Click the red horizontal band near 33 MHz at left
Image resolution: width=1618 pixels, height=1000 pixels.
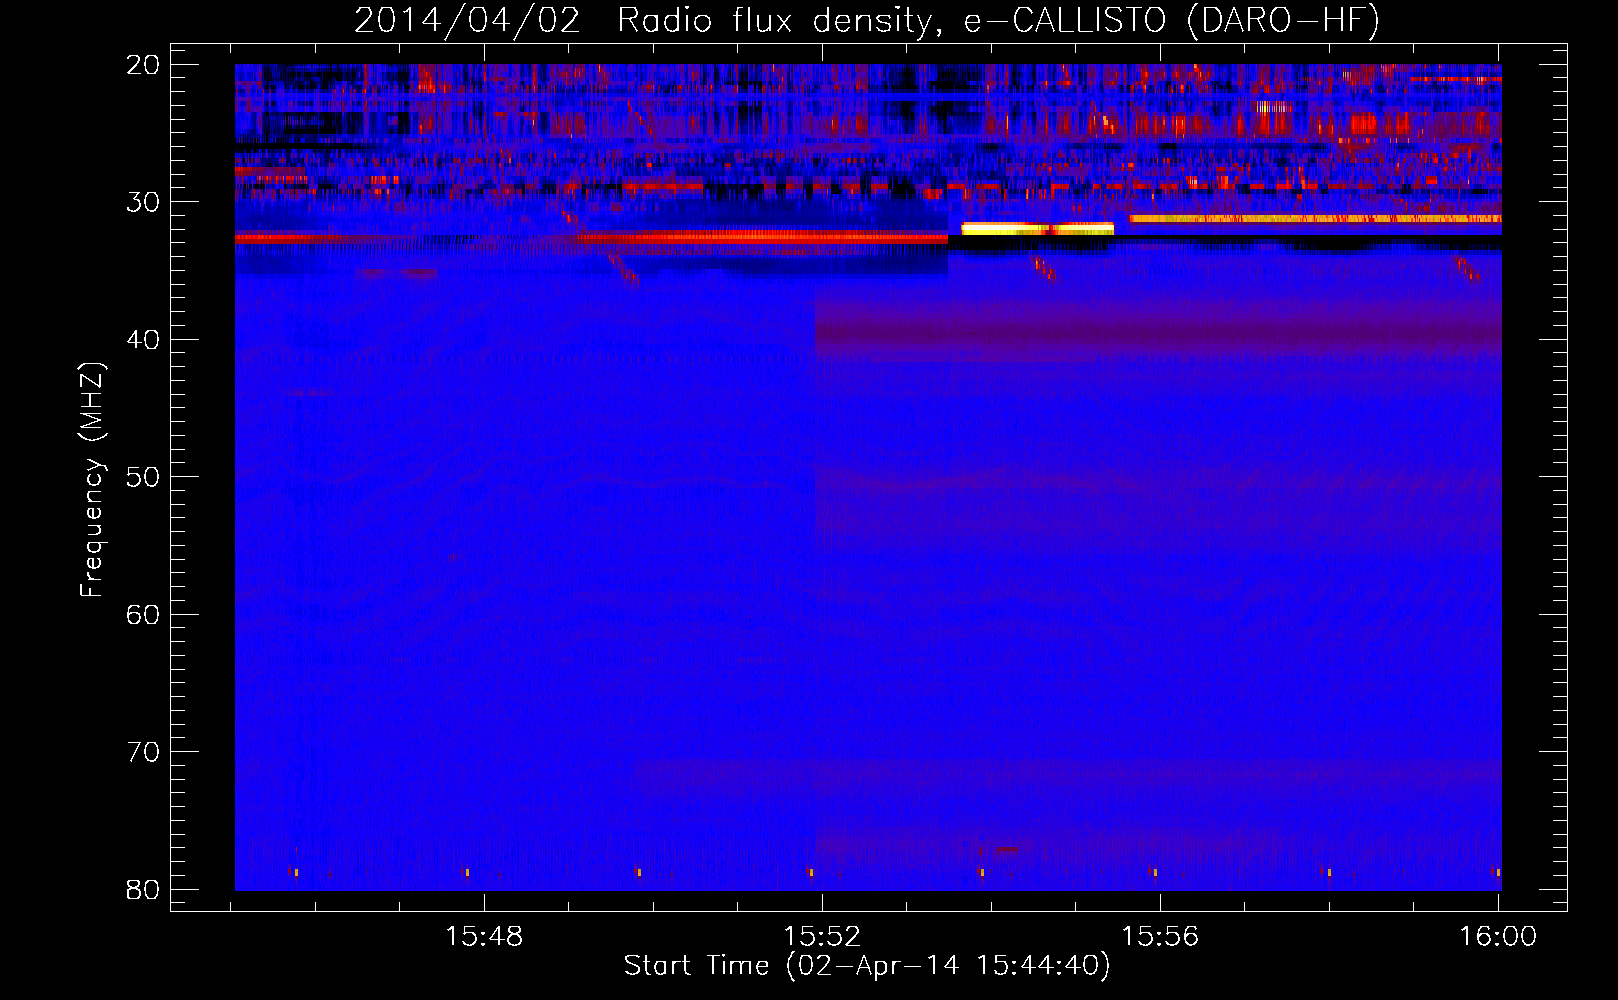(x=591, y=238)
